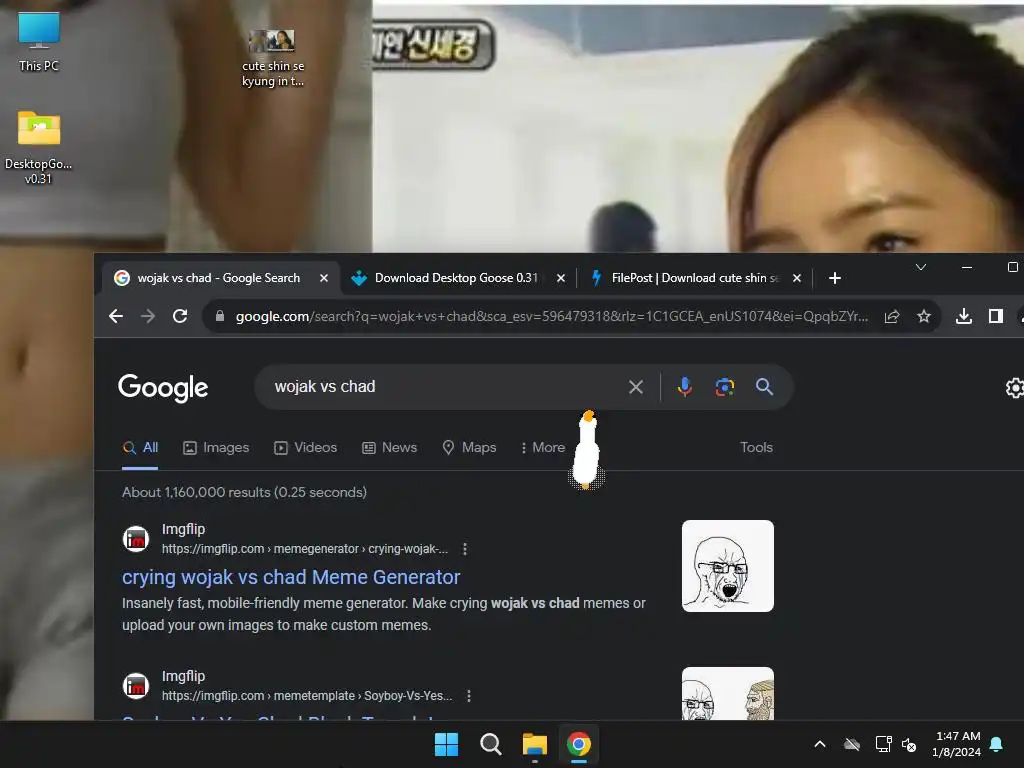Share this page with the share icon
Screen dimensions: 1024x768
point(892,317)
